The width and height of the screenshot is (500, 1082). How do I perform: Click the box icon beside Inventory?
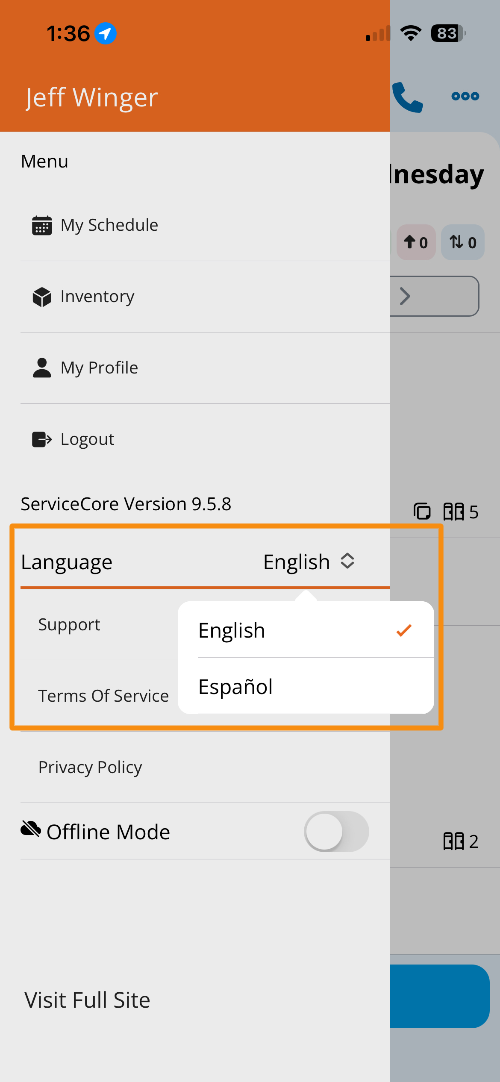[x=42, y=297]
